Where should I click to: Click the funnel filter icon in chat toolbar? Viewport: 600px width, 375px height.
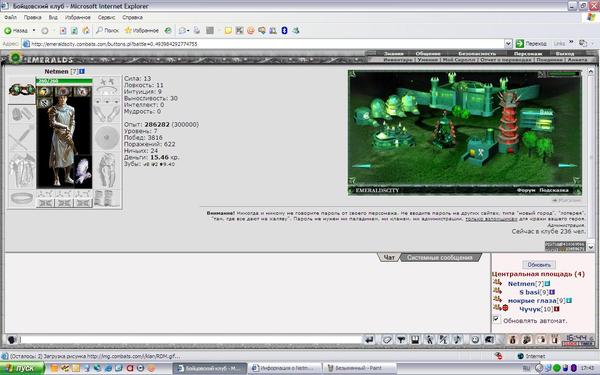(x=401, y=340)
